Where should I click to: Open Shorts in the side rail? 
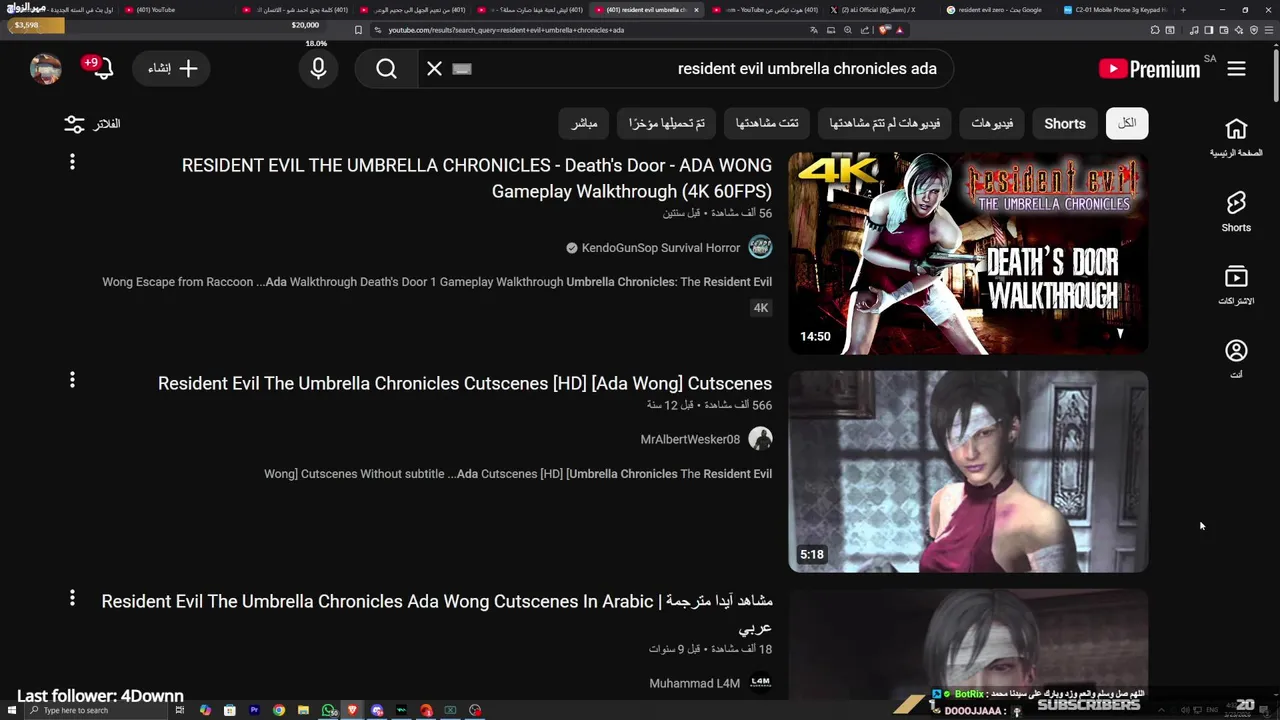[x=1236, y=212]
